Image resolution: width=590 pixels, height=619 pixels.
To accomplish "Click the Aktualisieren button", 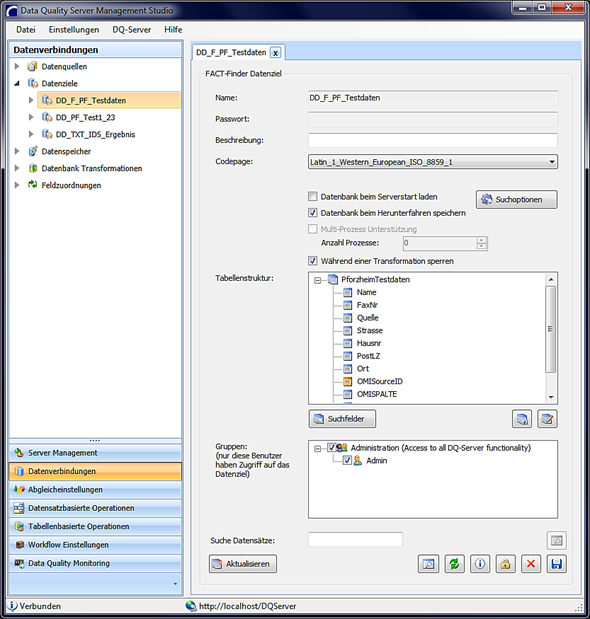I will coord(243,564).
